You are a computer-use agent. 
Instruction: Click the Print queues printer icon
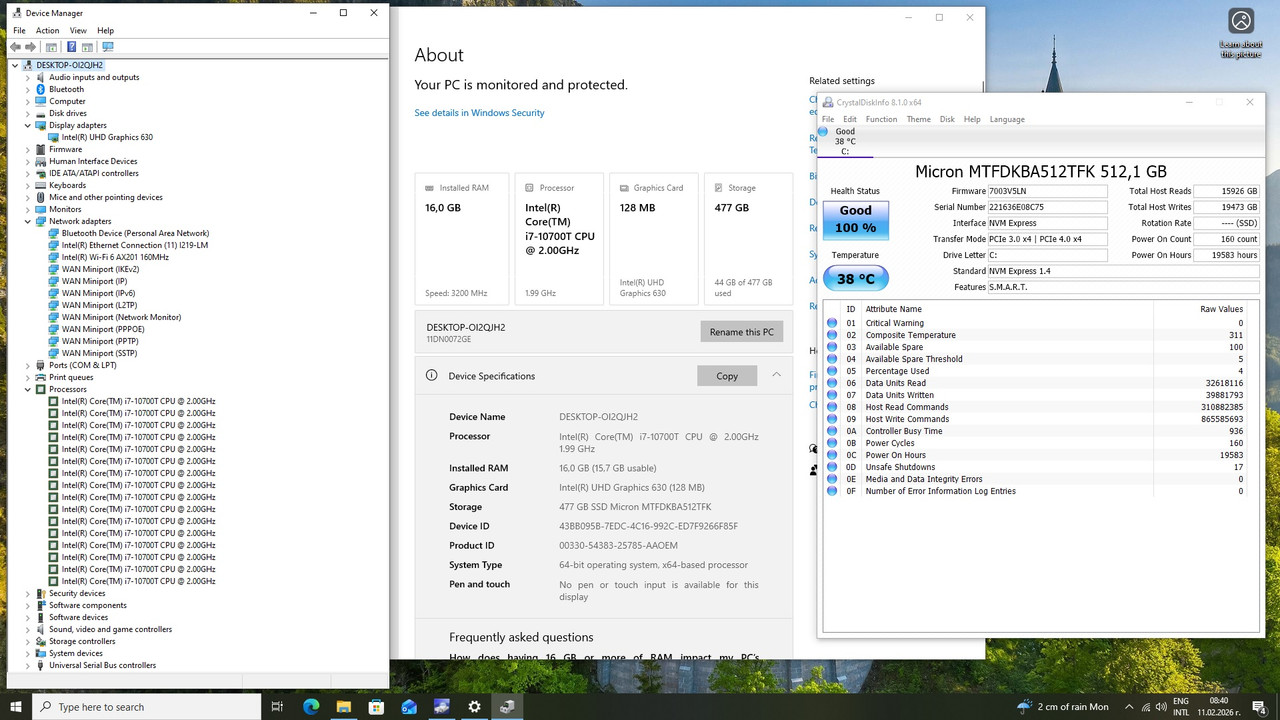41,377
